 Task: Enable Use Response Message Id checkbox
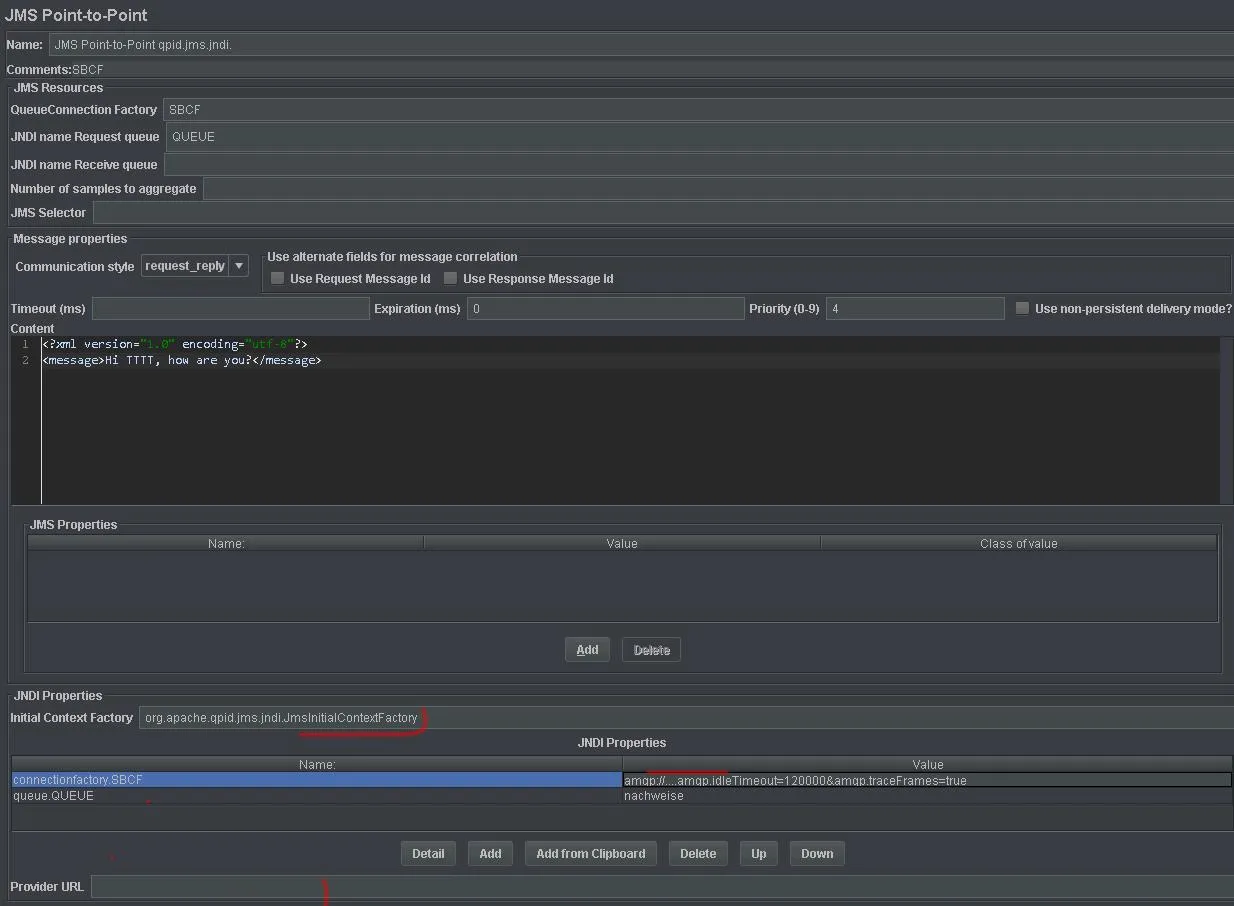click(x=451, y=279)
